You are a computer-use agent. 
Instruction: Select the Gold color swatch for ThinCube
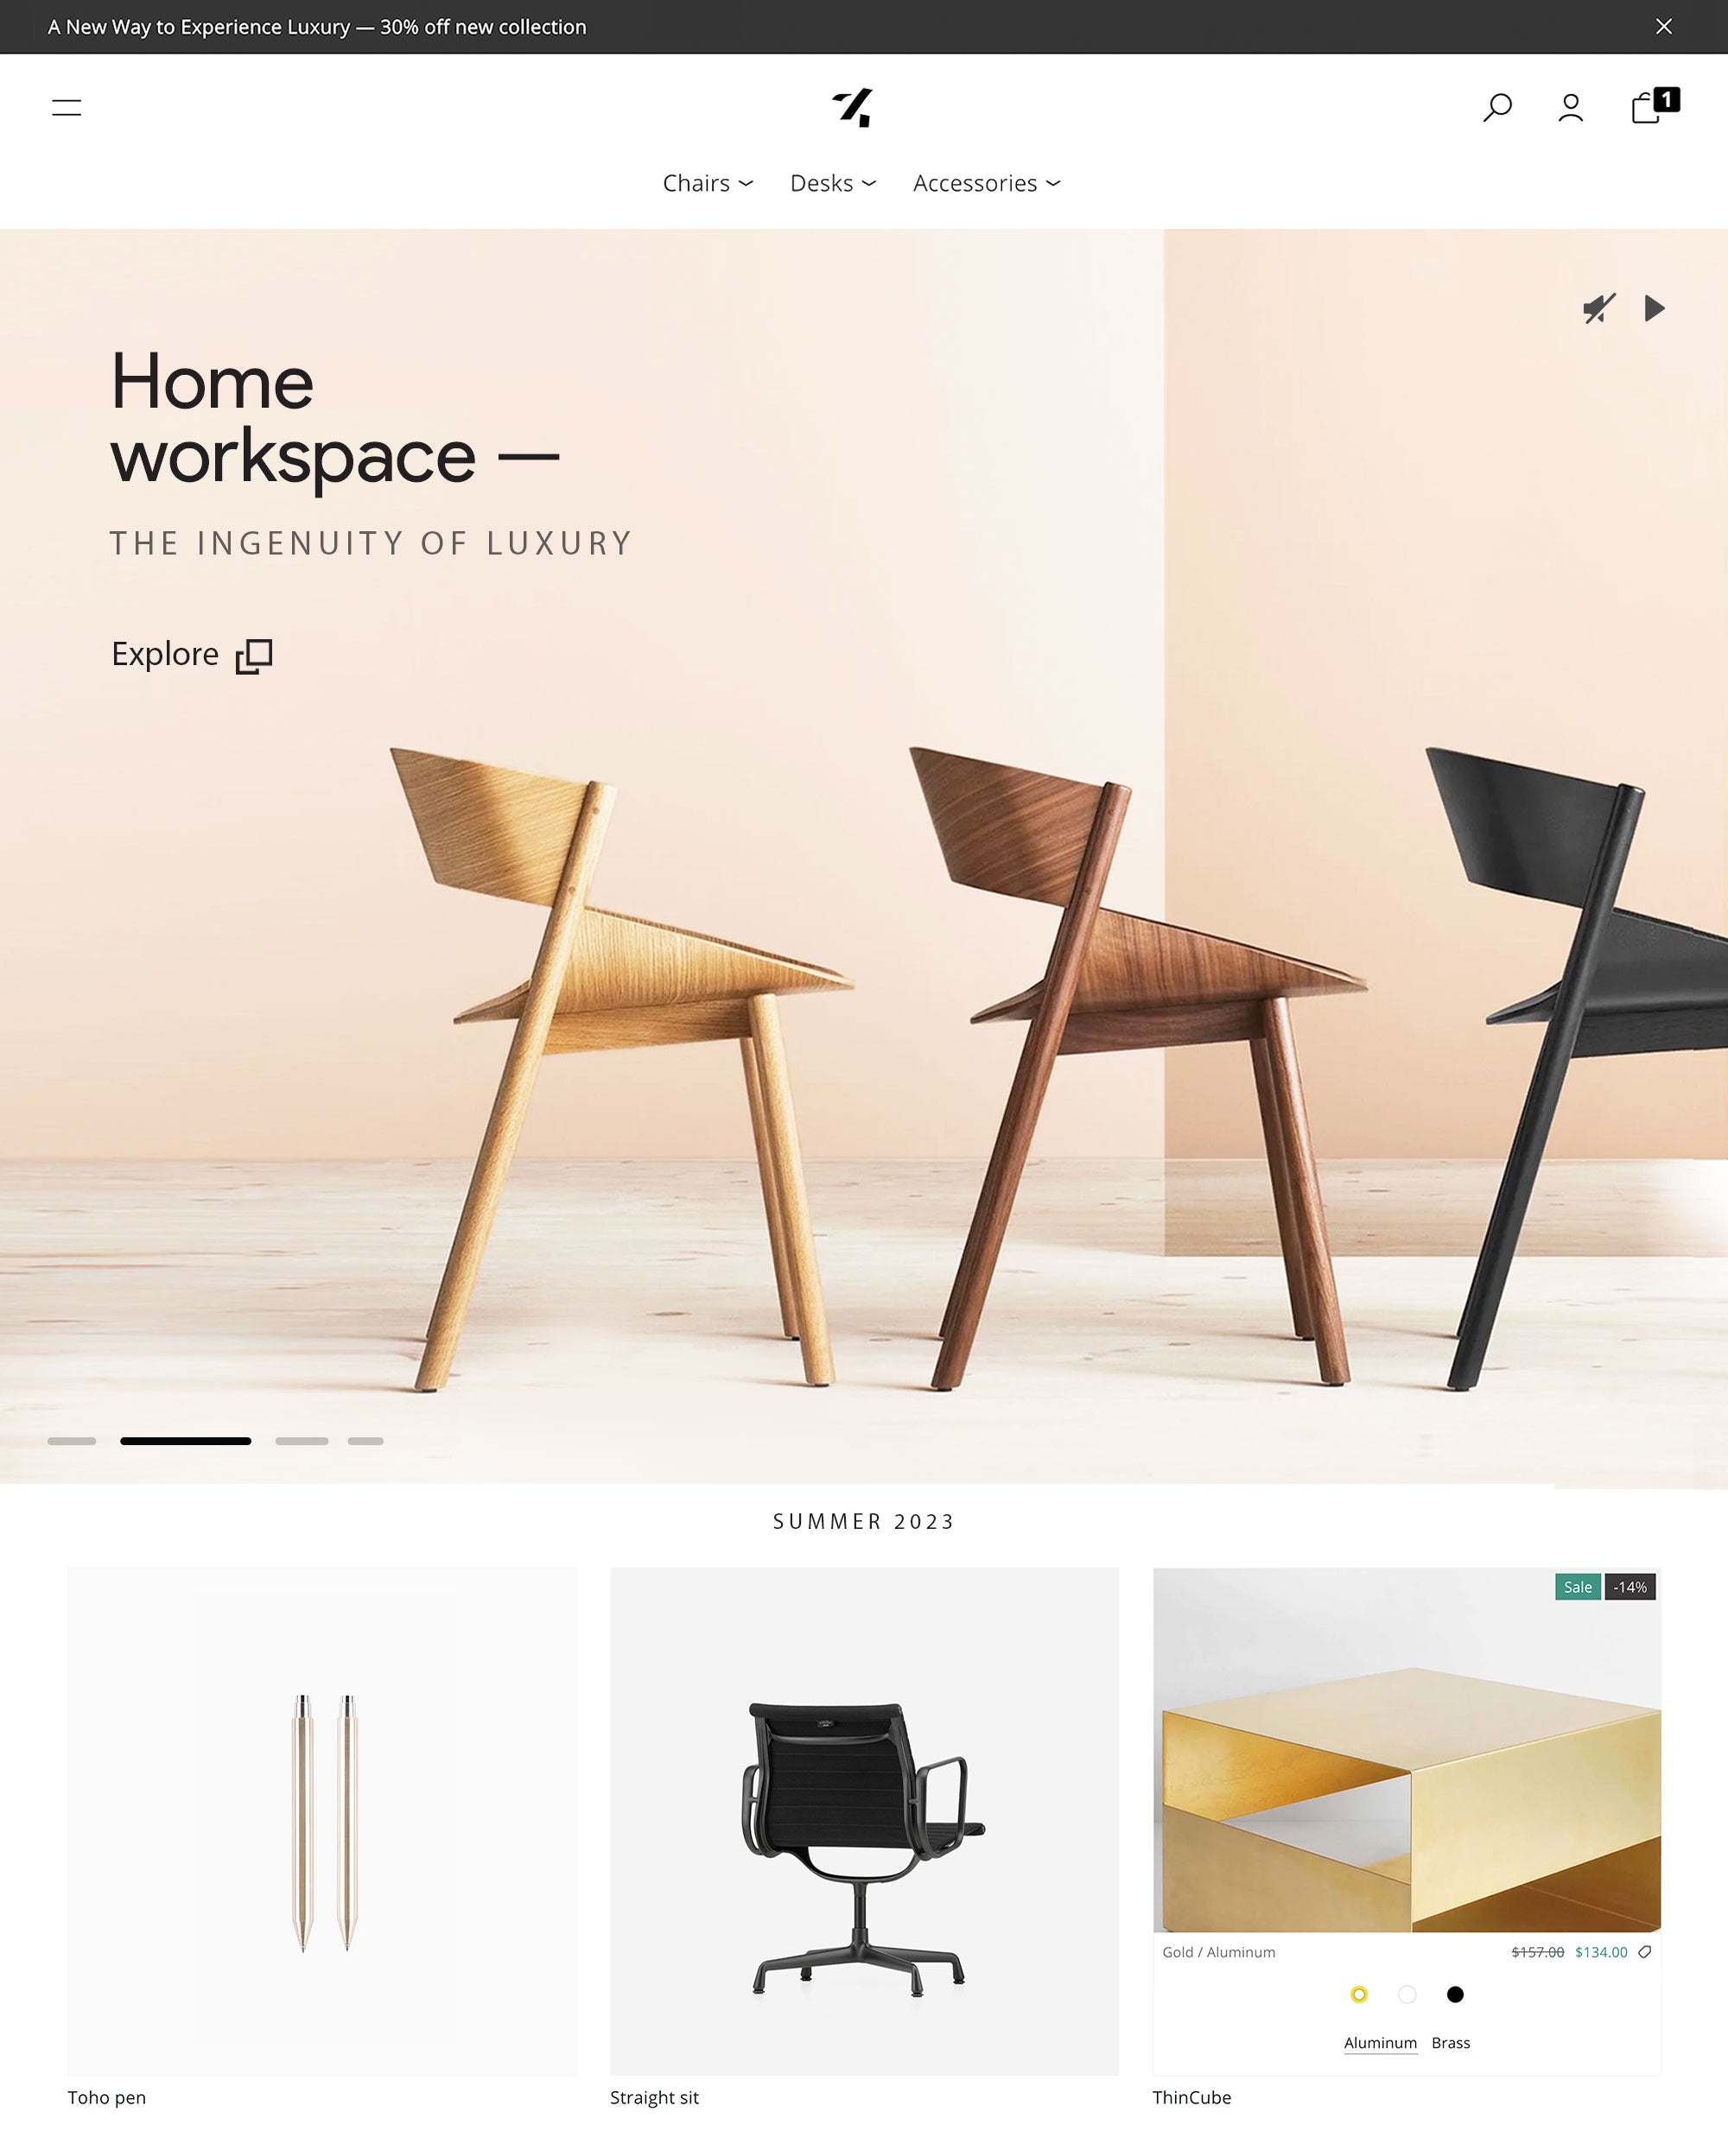pos(1359,1994)
